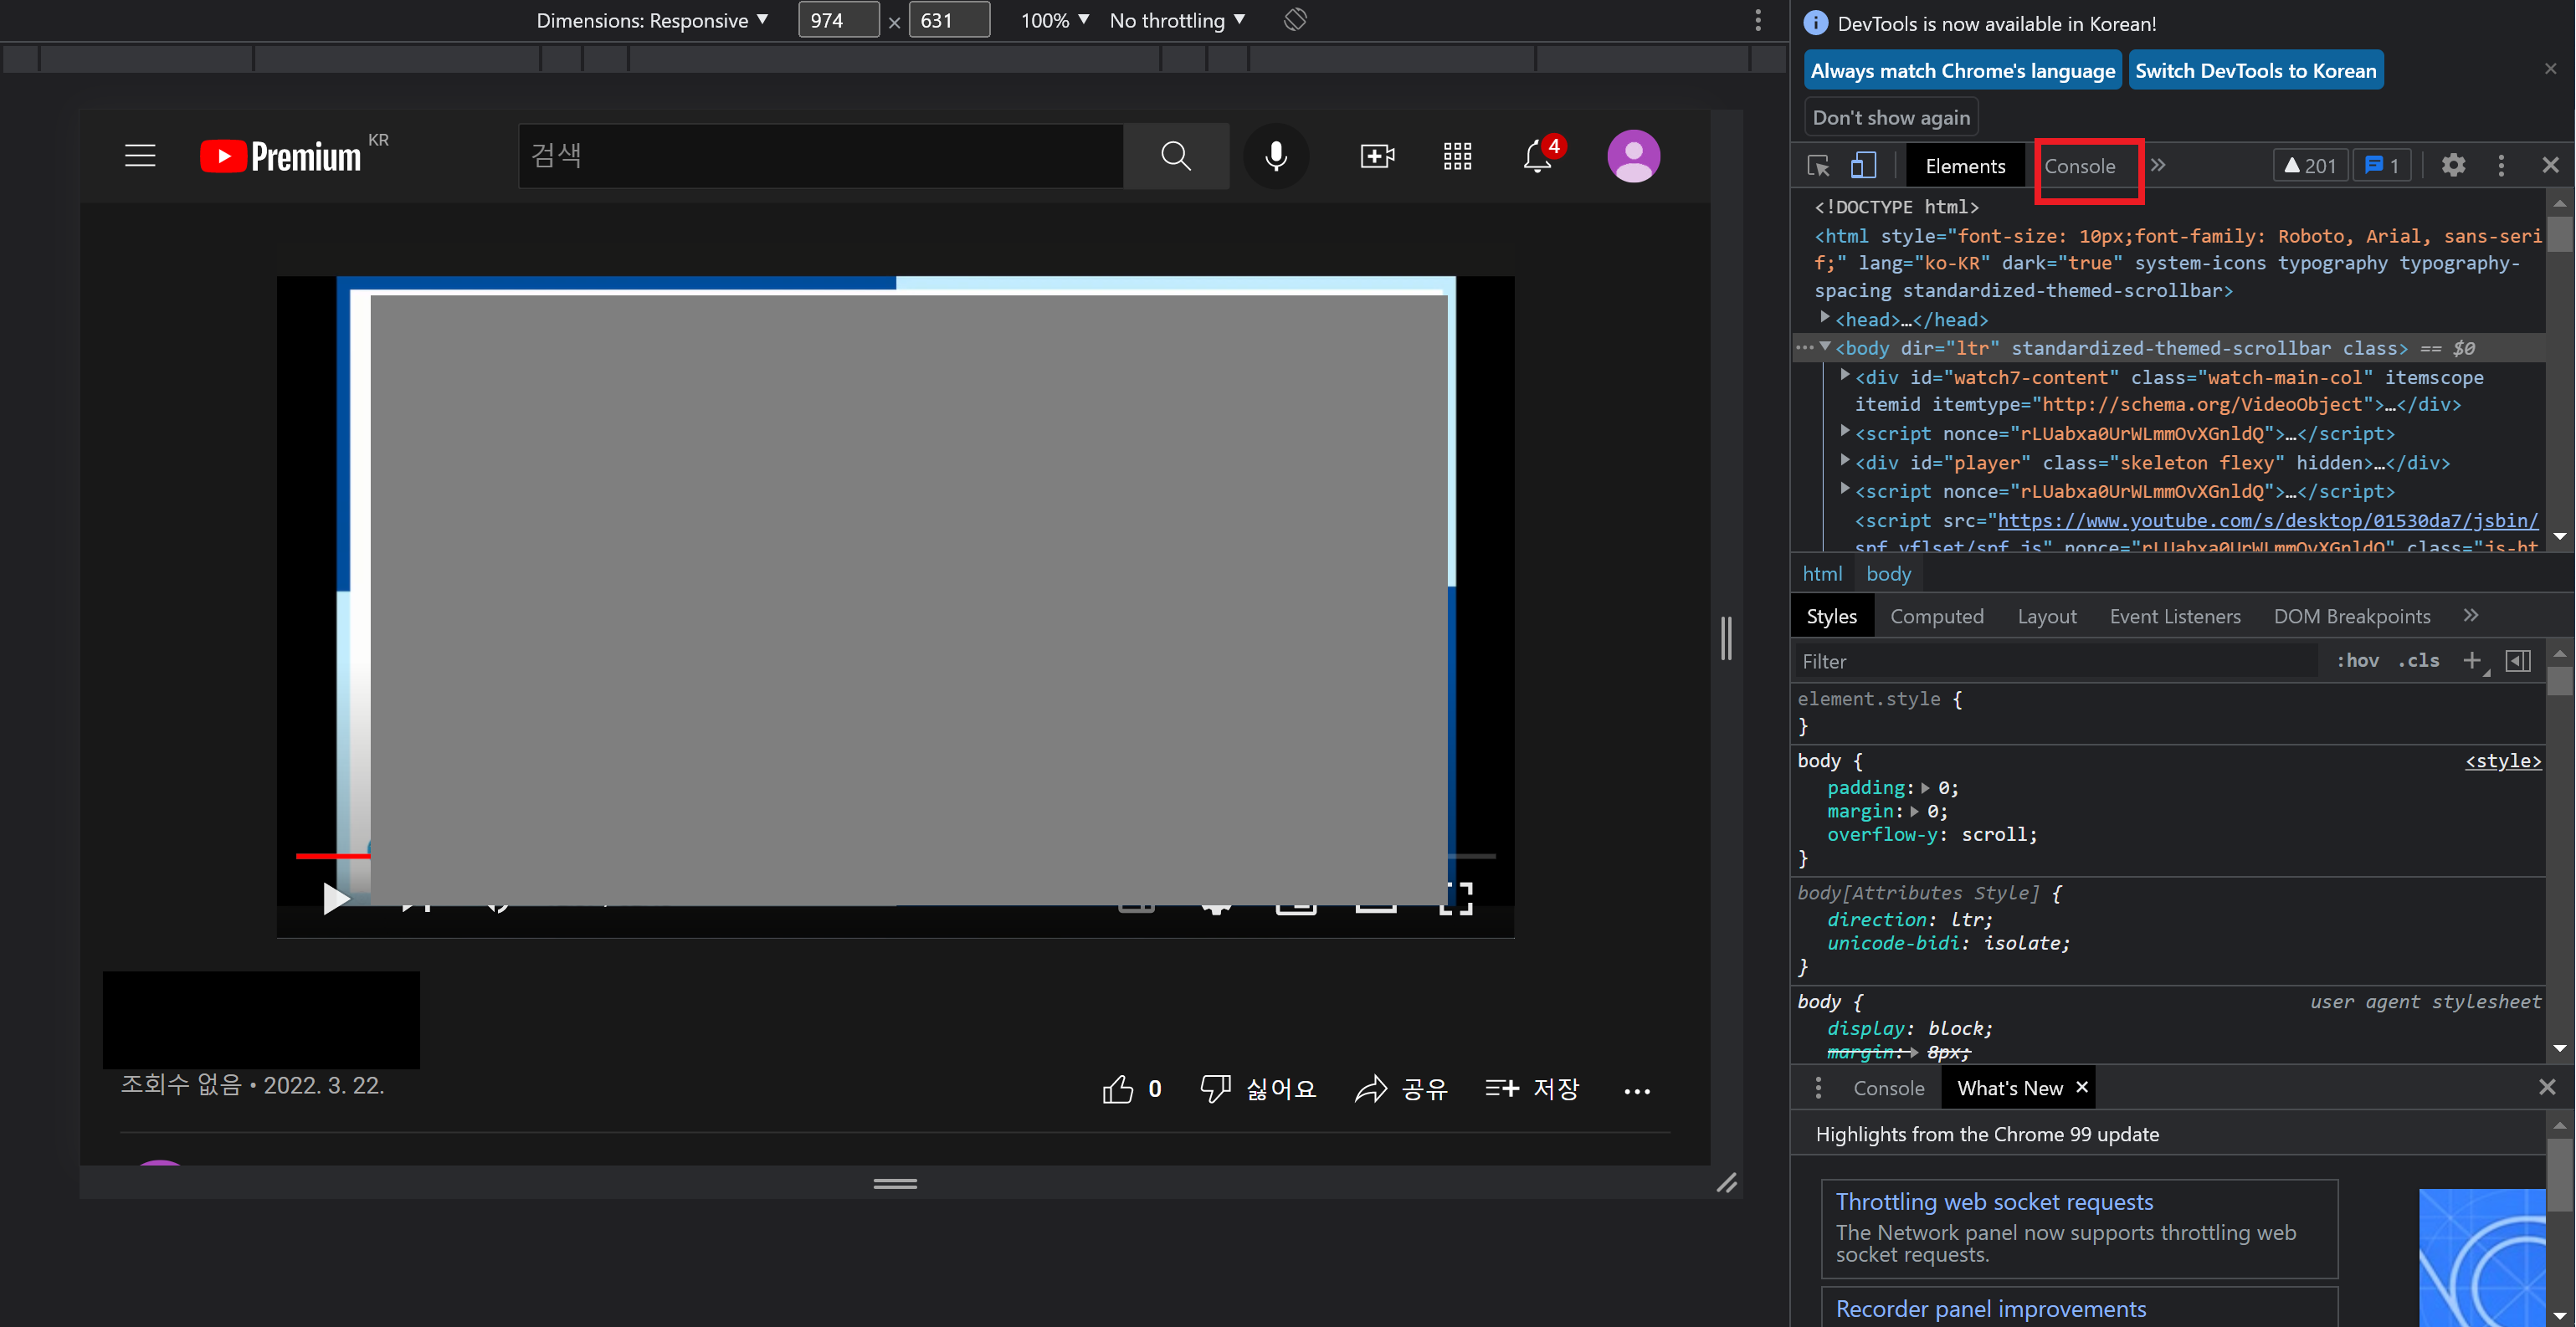Open device toolbar more options menu
The image size is (2576, 1327).
1758,20
